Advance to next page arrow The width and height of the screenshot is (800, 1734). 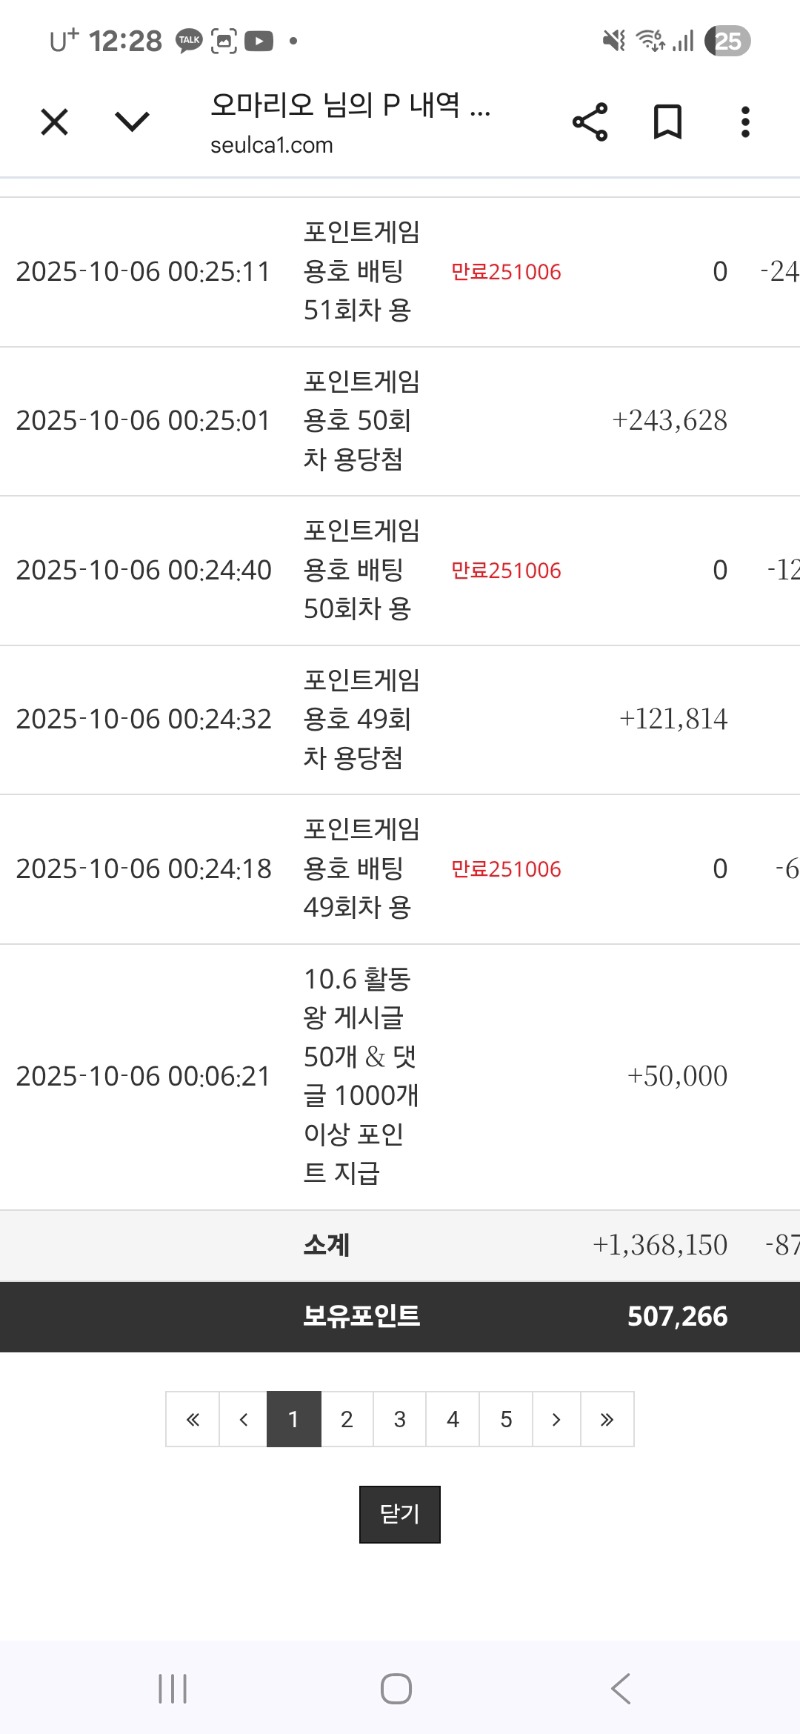pyautogui.click(x=556, y=1419)
